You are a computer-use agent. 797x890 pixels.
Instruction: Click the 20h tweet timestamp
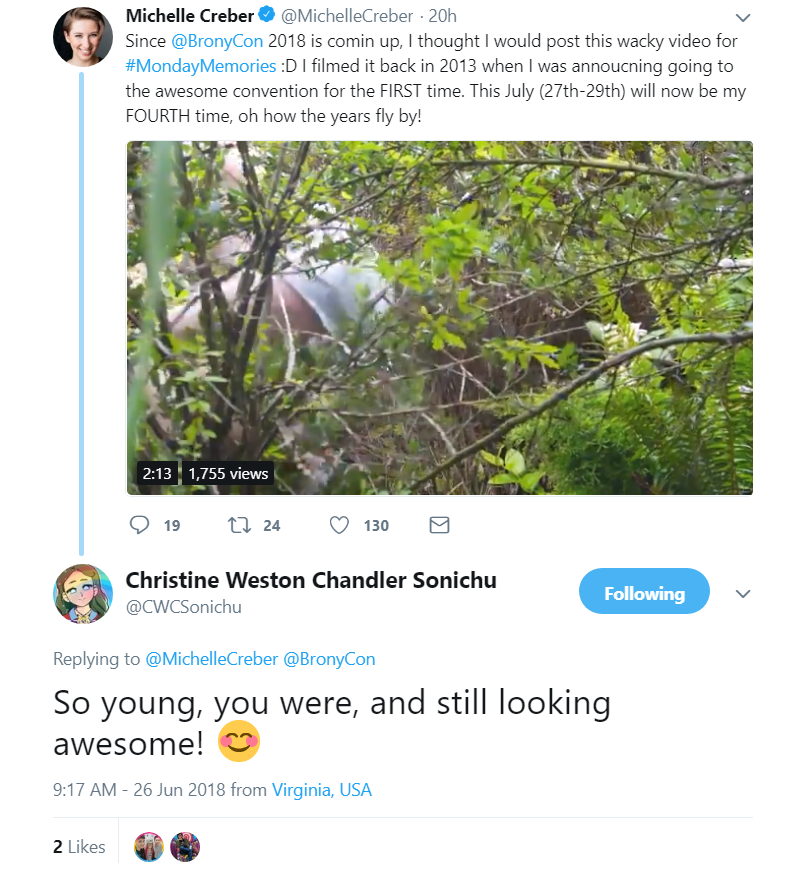442,16
